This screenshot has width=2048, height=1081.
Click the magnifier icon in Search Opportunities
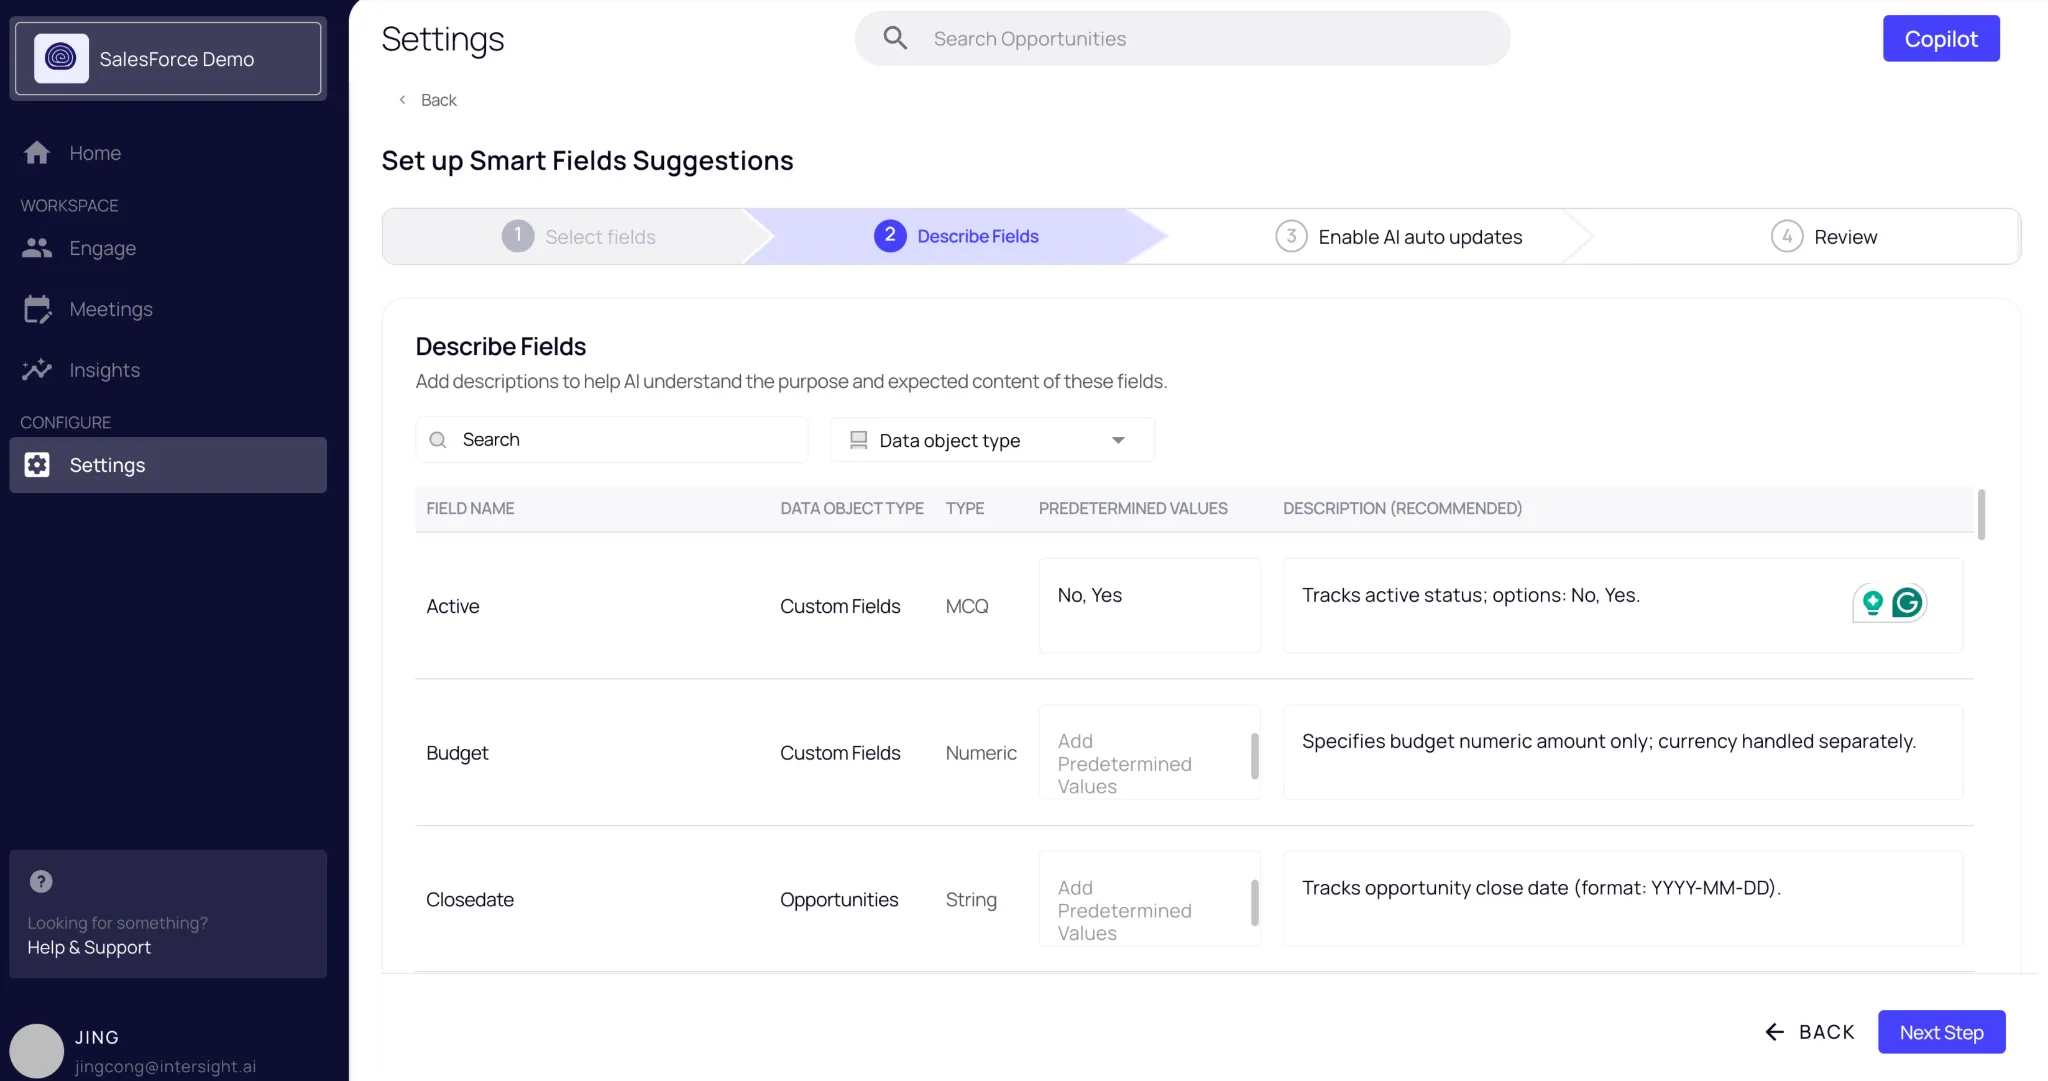click(x=895, y=38)
